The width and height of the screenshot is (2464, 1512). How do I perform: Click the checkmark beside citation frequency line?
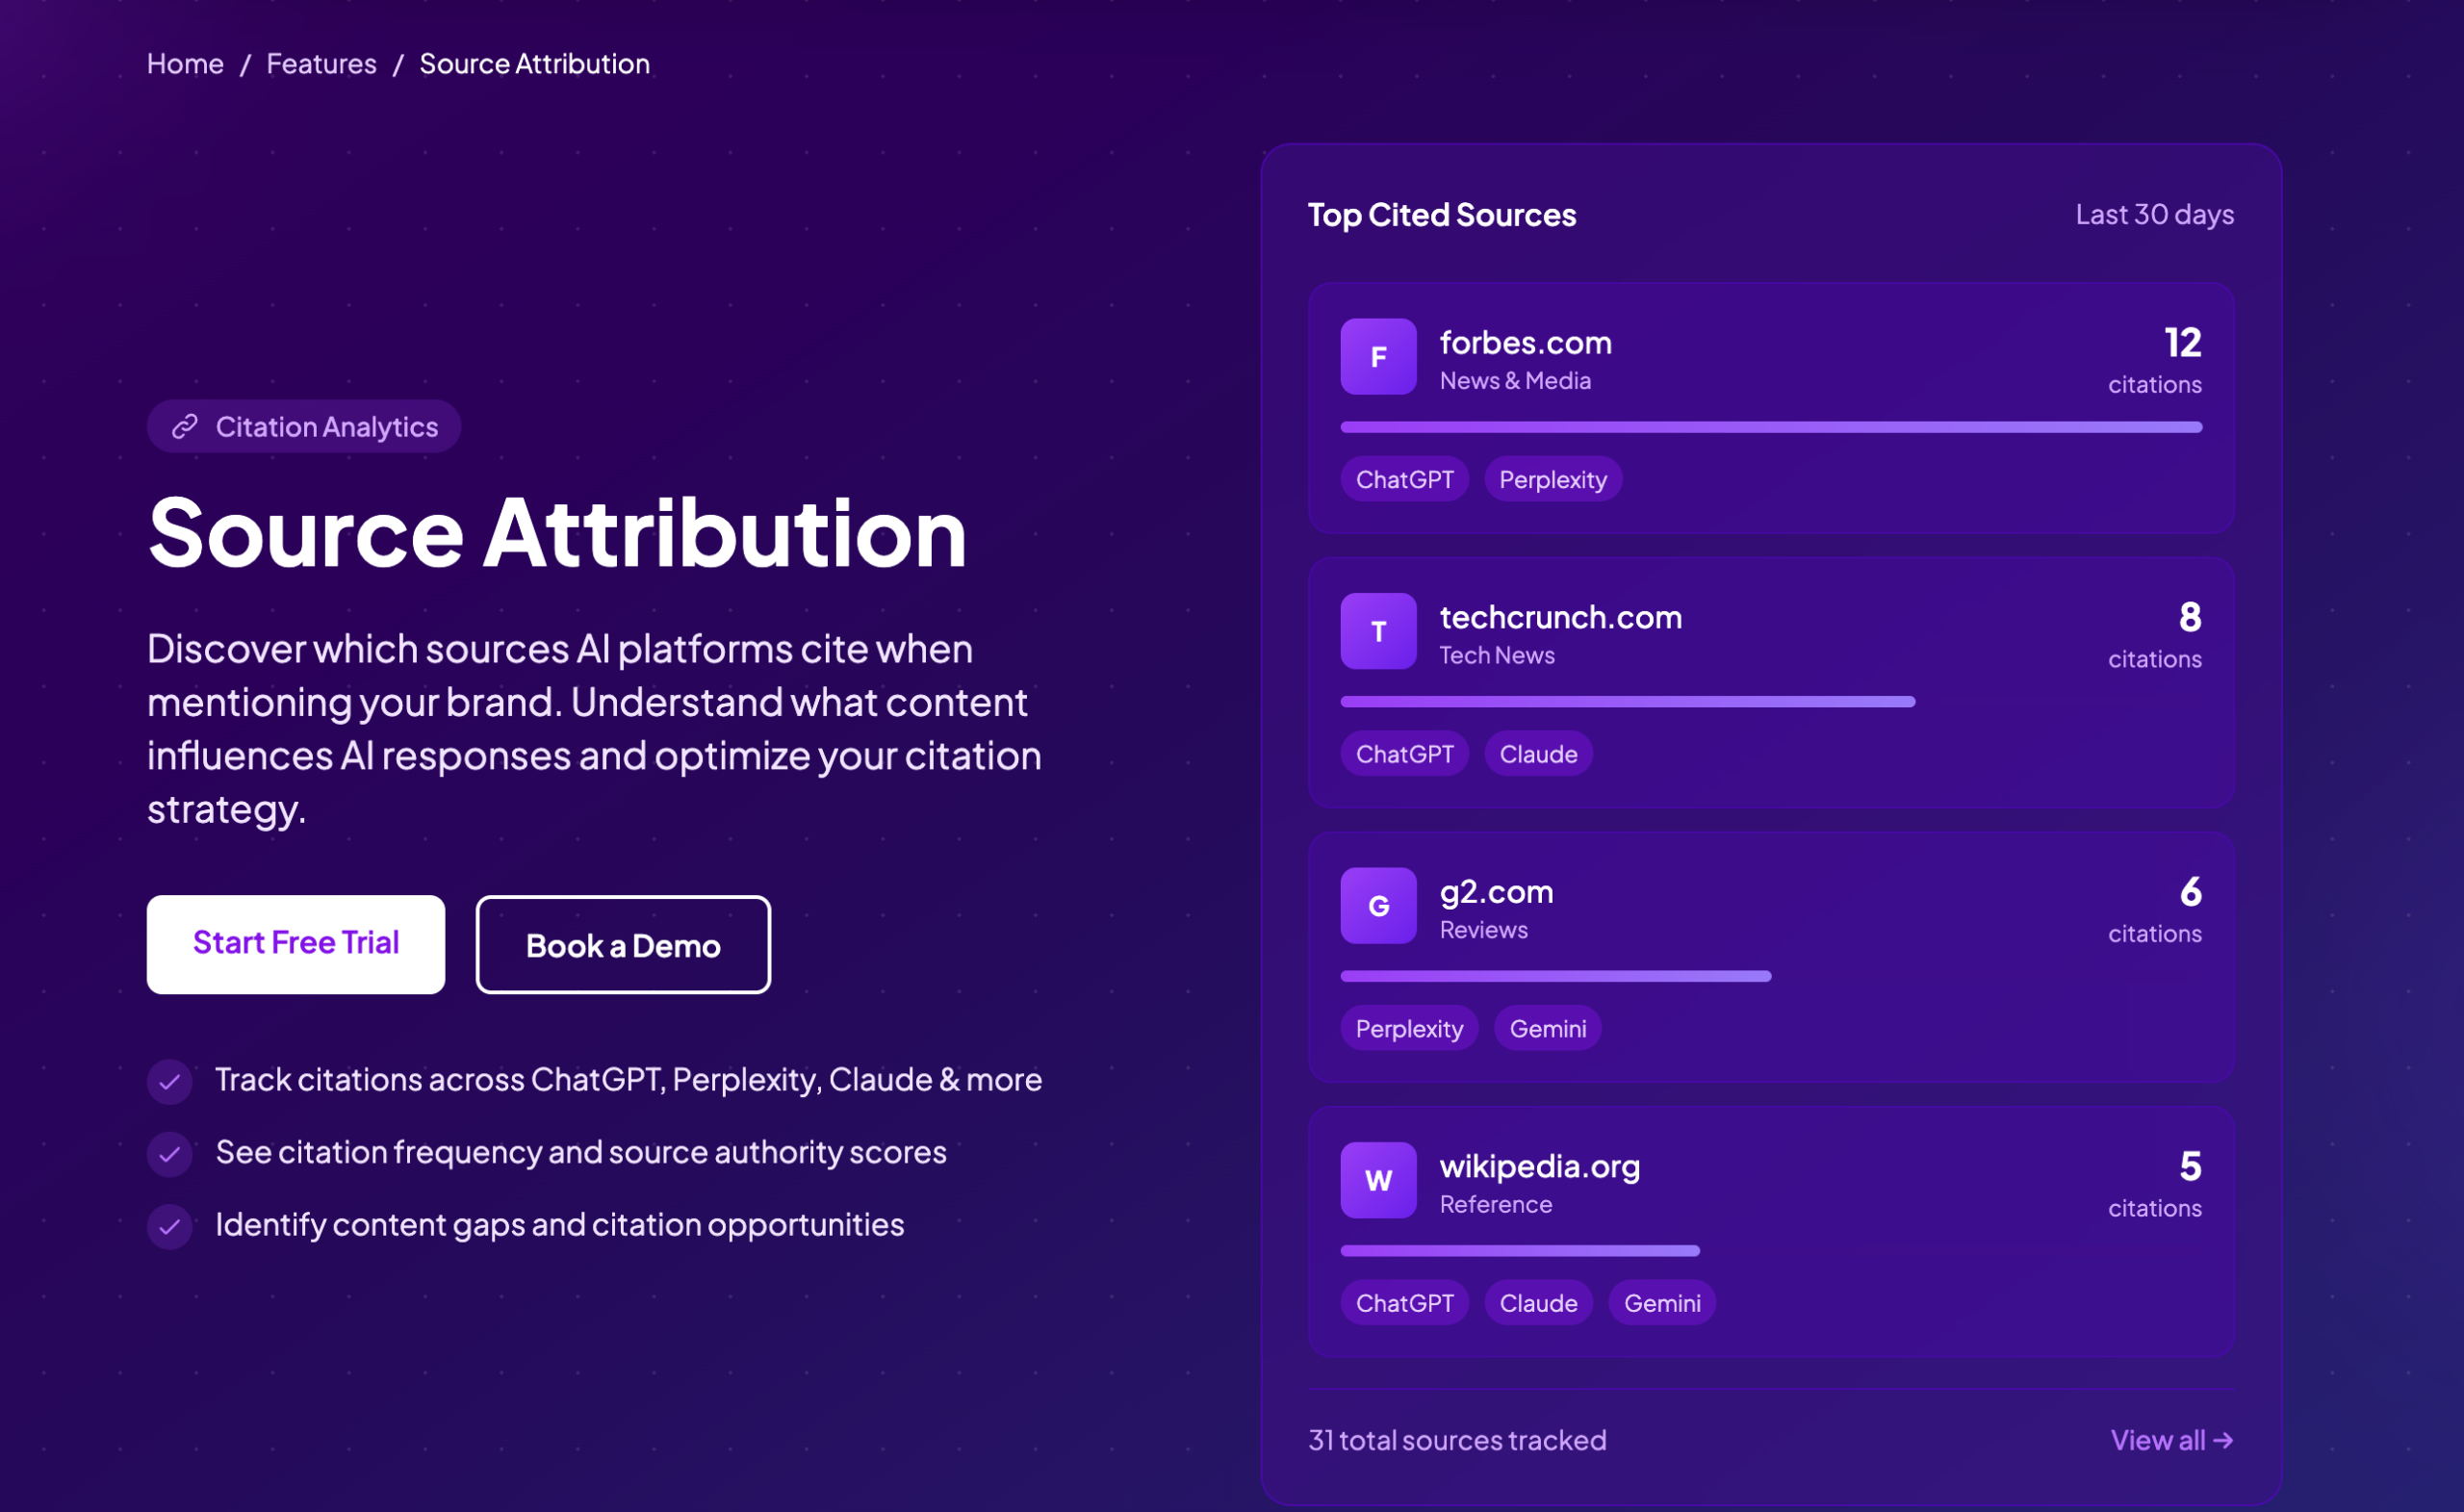click(x=170, y=1154)
